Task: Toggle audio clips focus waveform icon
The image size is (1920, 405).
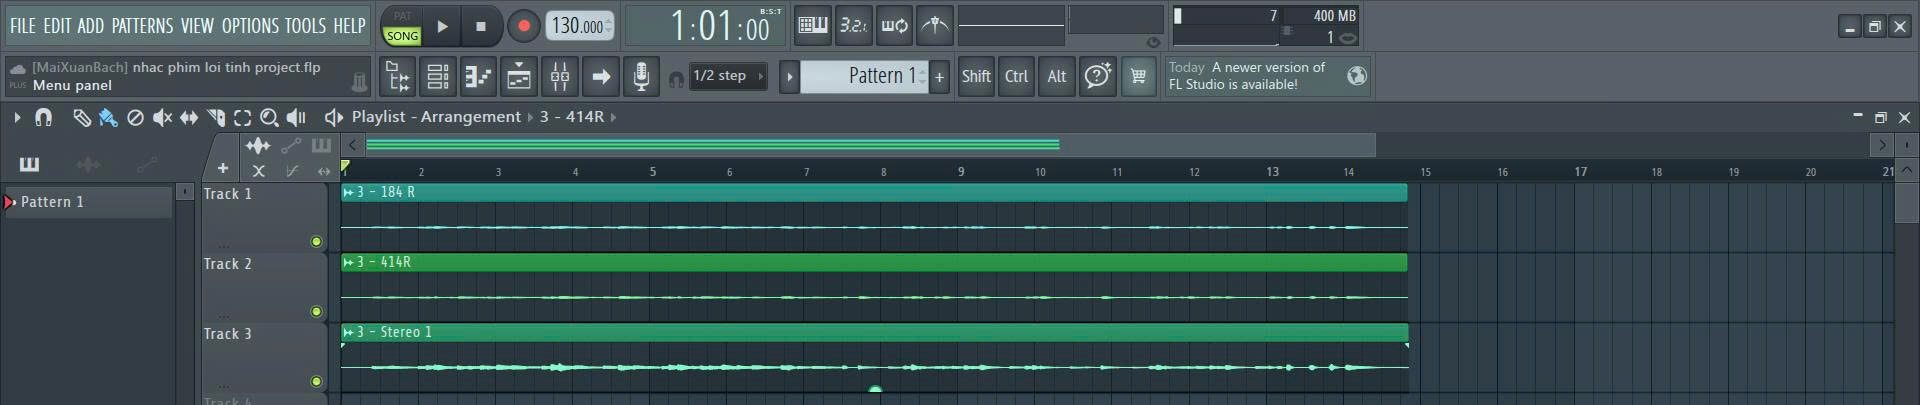Action: point(258,146)
